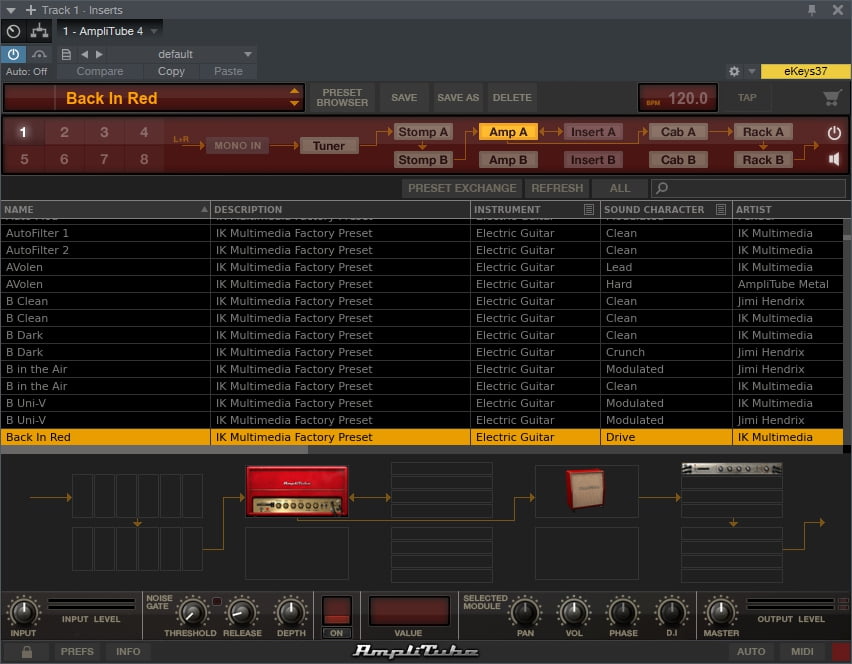Switch to Insert A module
This screenshot has width=852, height=664.
click(593, 132)
